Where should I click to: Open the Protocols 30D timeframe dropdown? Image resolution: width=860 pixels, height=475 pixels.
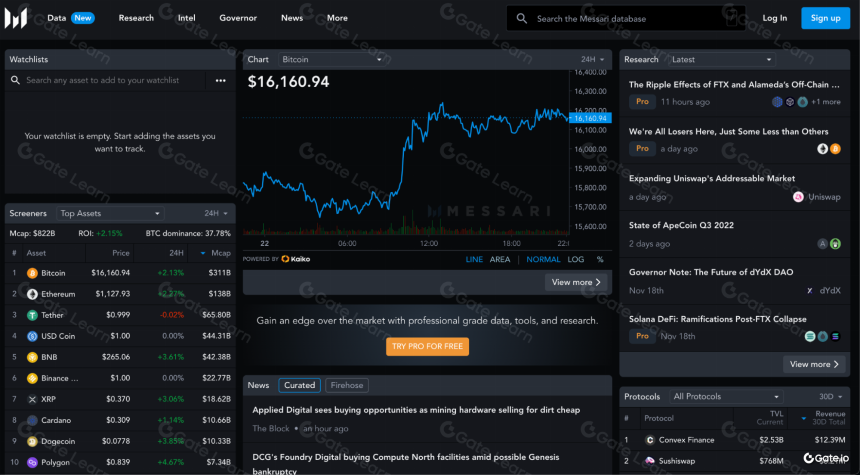[x=830, y=397]
